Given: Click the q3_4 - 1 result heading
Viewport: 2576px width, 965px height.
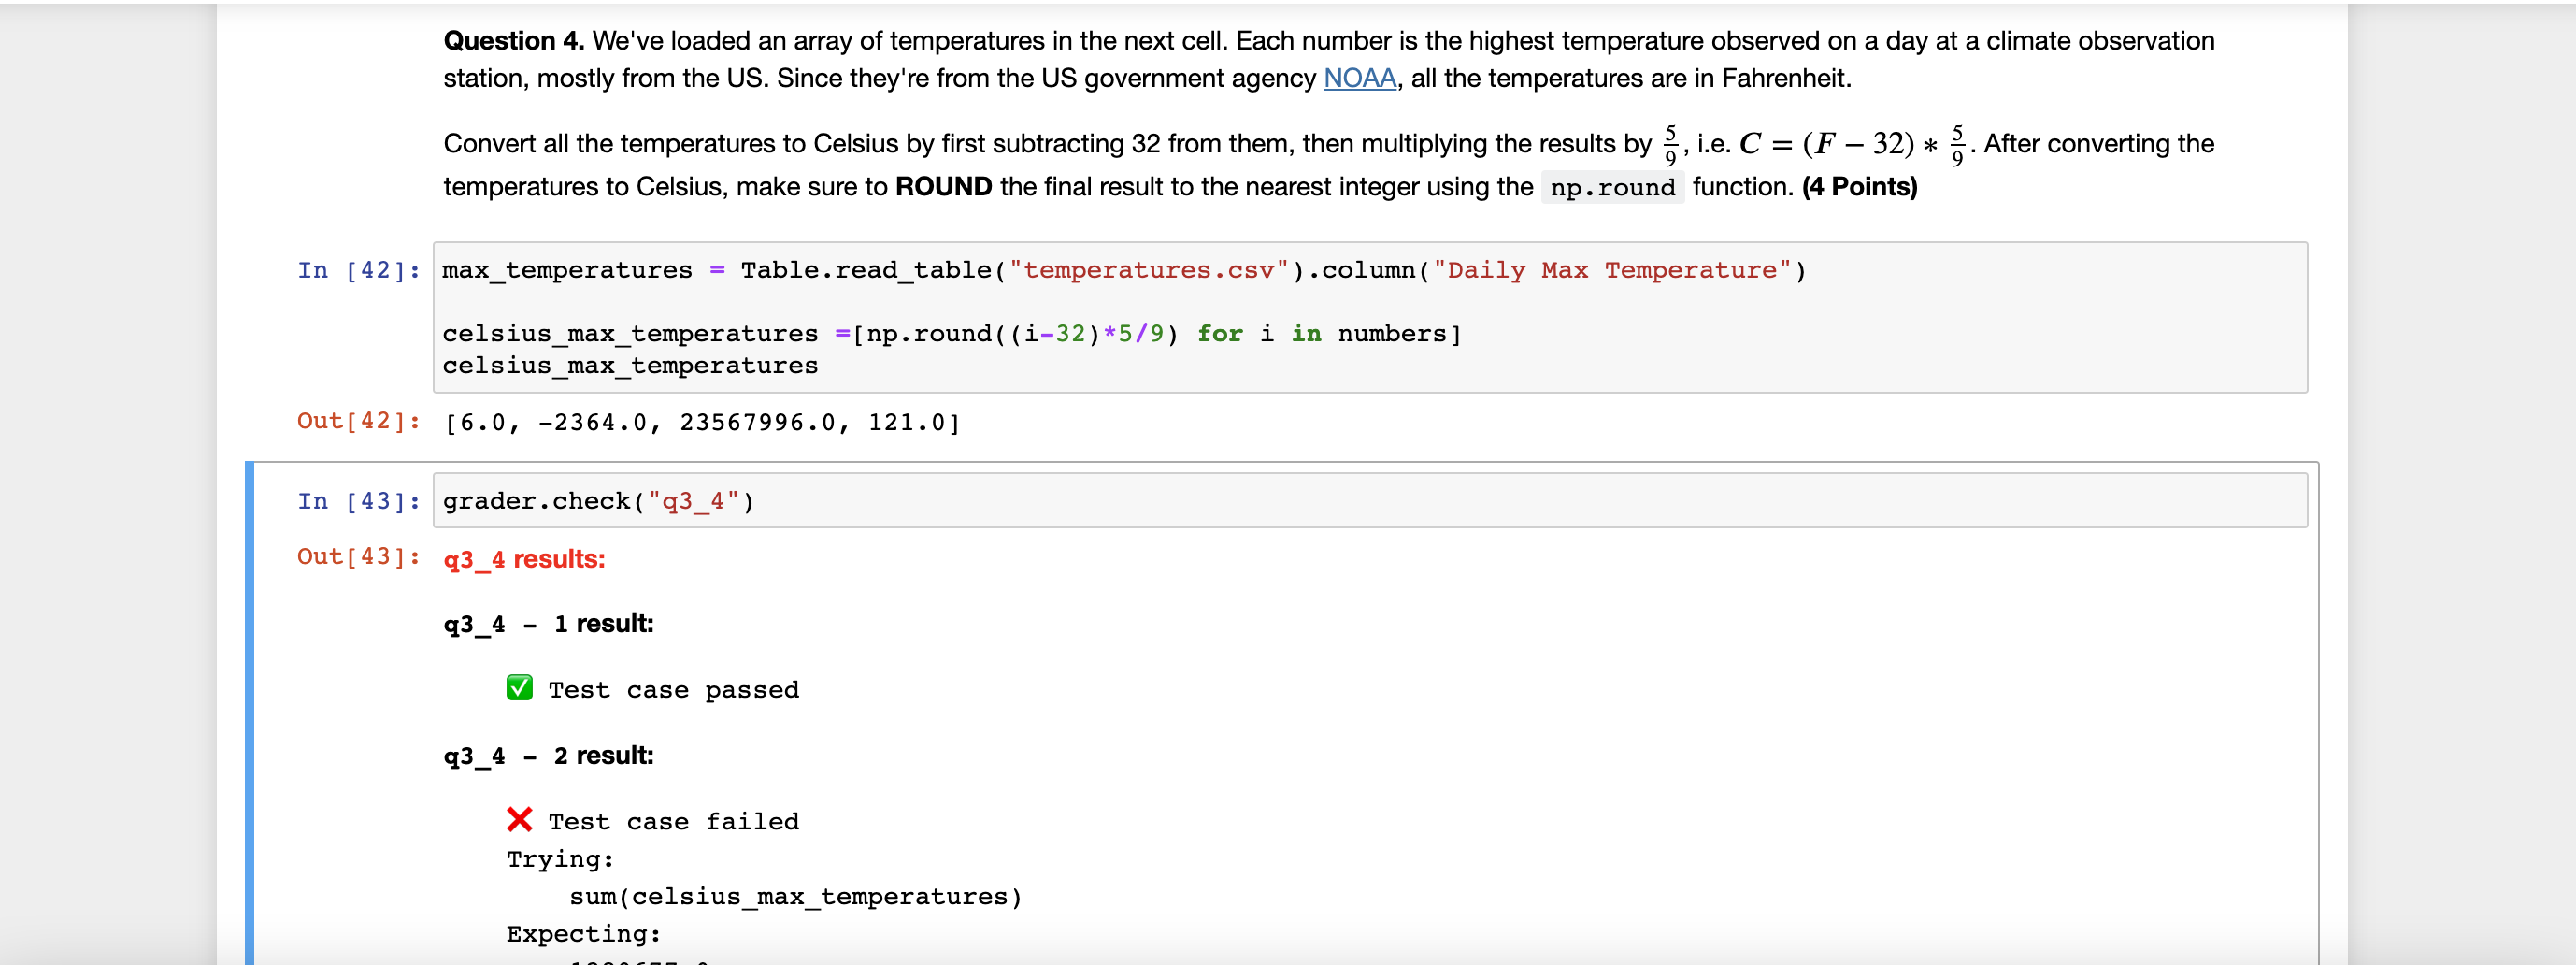Looking at the screenshot, I should [x=548, y=623].
